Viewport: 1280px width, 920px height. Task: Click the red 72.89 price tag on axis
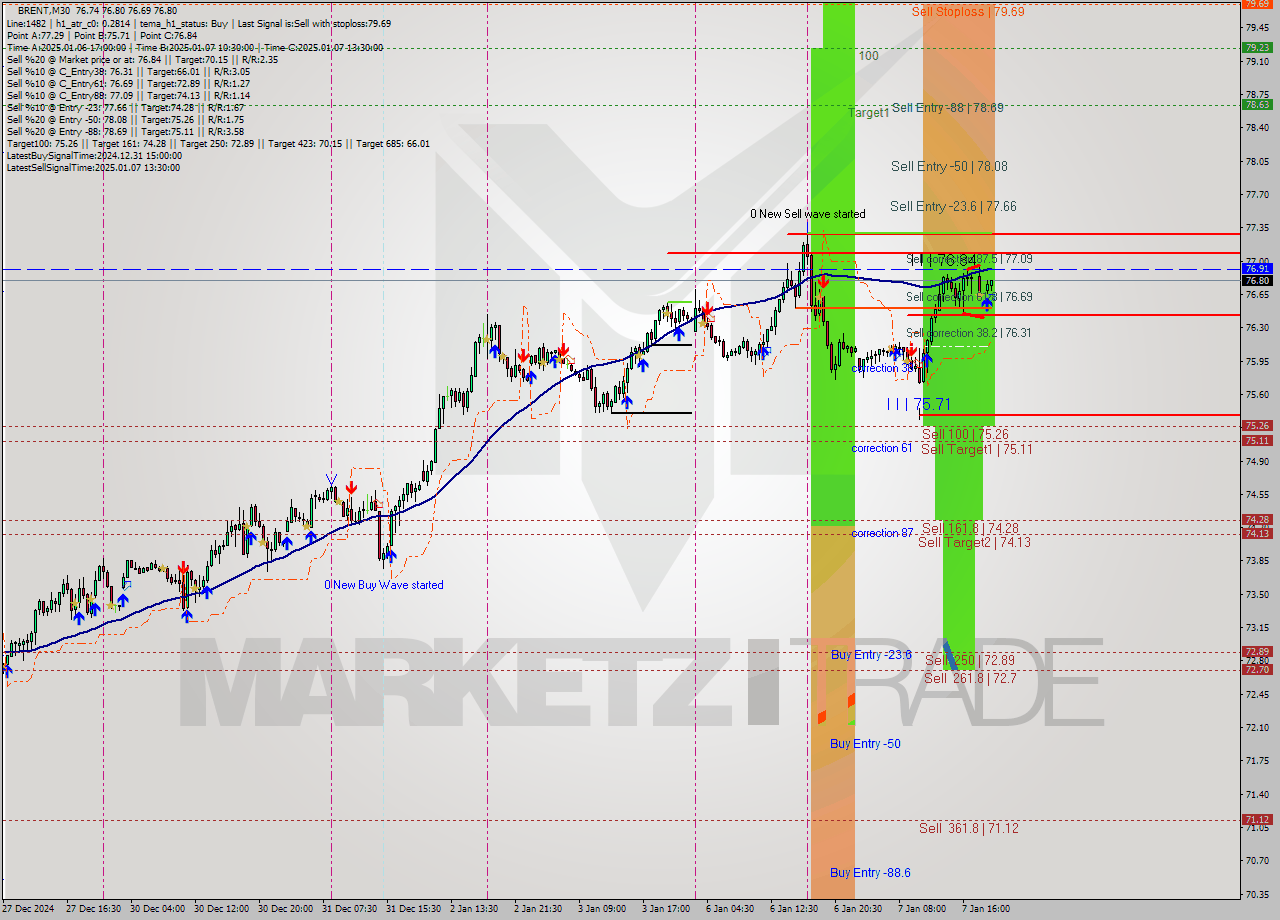(1257, 651)
